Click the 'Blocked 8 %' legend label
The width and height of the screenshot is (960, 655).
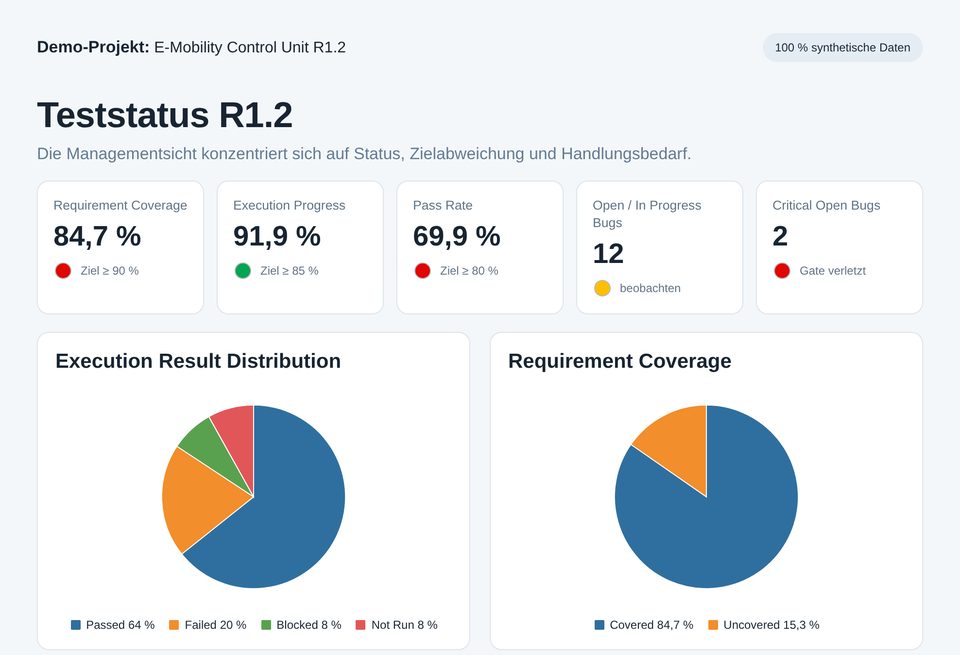309,625
